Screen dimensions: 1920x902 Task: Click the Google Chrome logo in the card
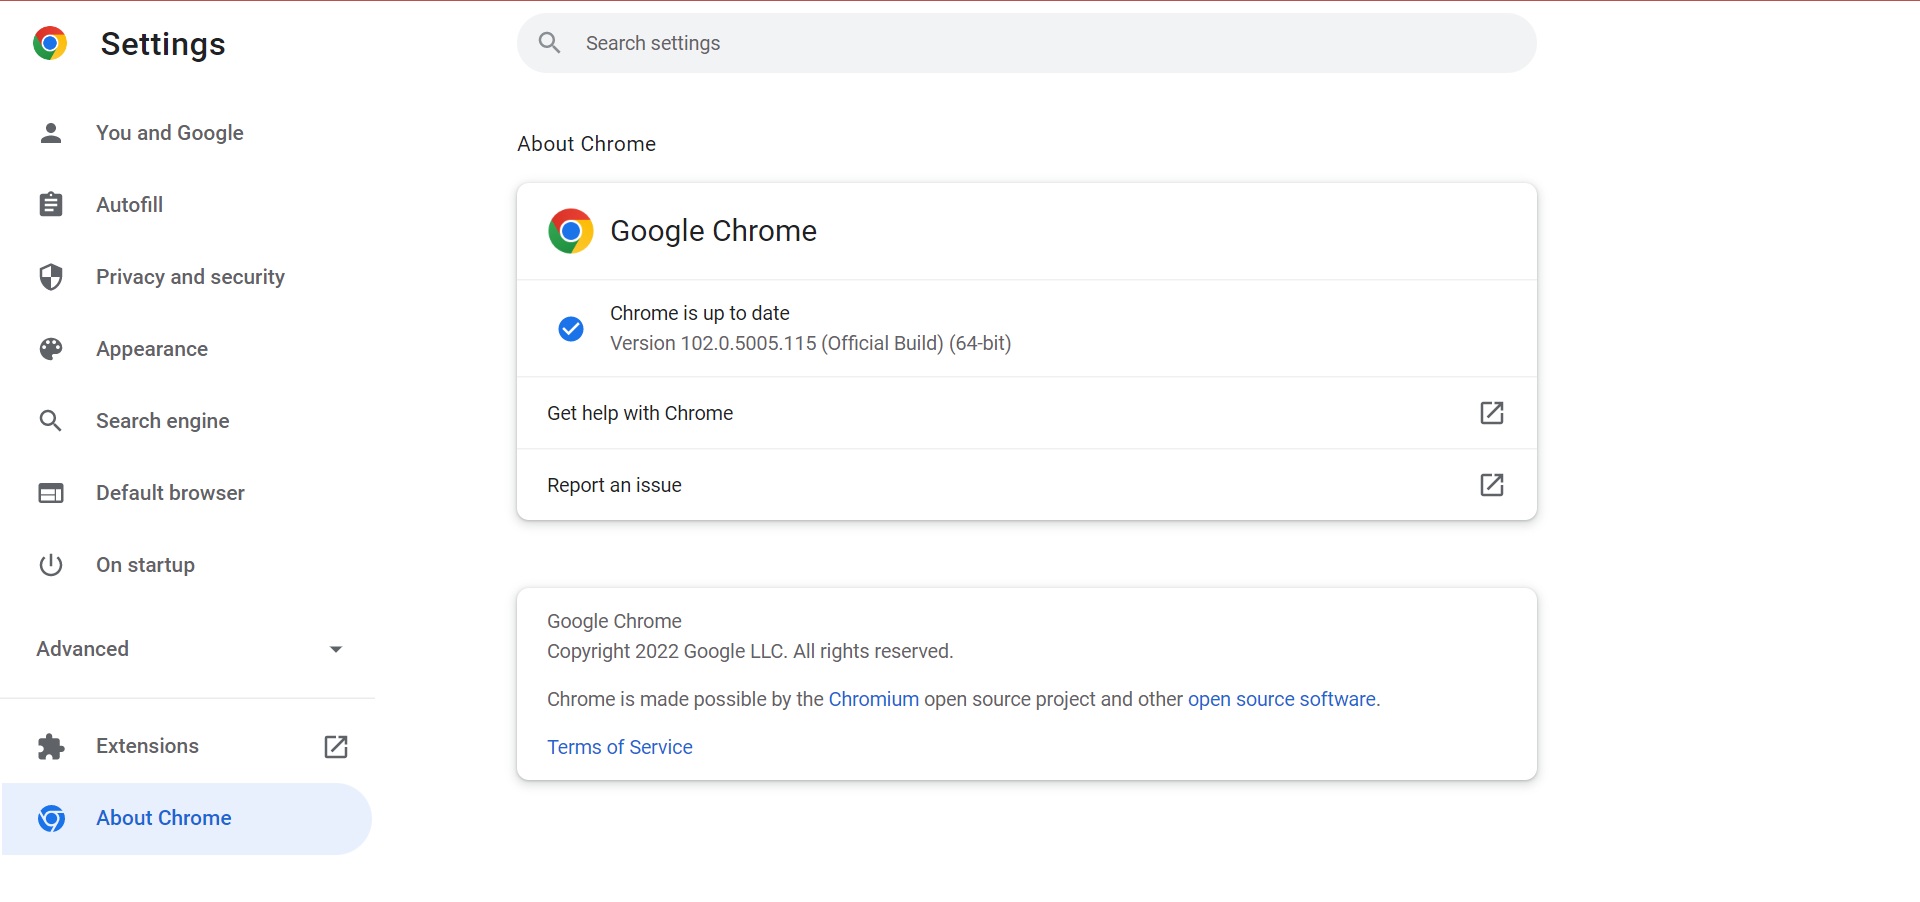(x=571, y=231)
